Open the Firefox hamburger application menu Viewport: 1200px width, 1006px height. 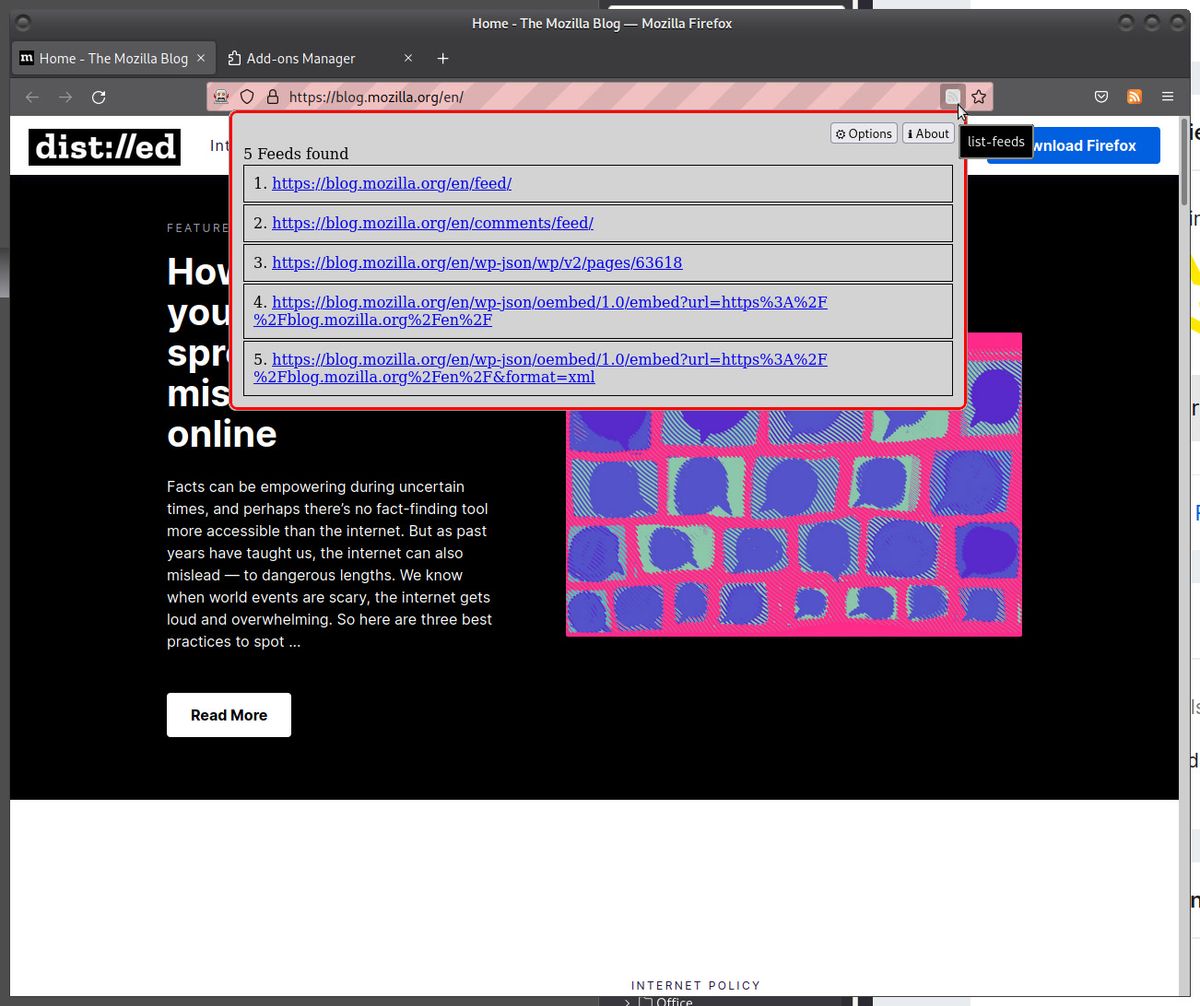point(1167,97)
